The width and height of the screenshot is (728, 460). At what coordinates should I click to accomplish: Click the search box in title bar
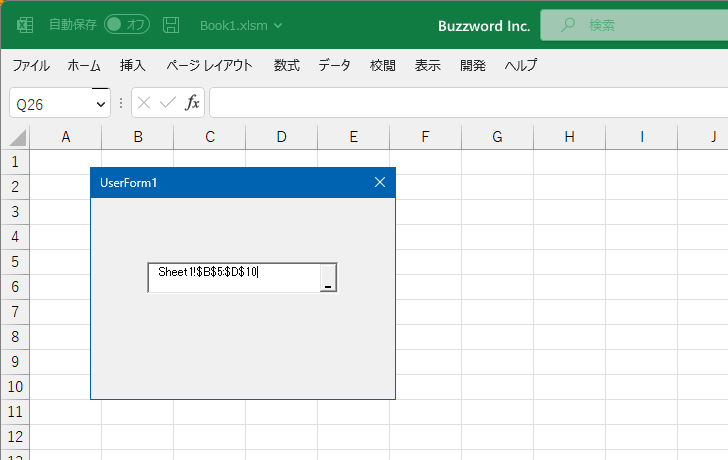[x=634, y=25]
